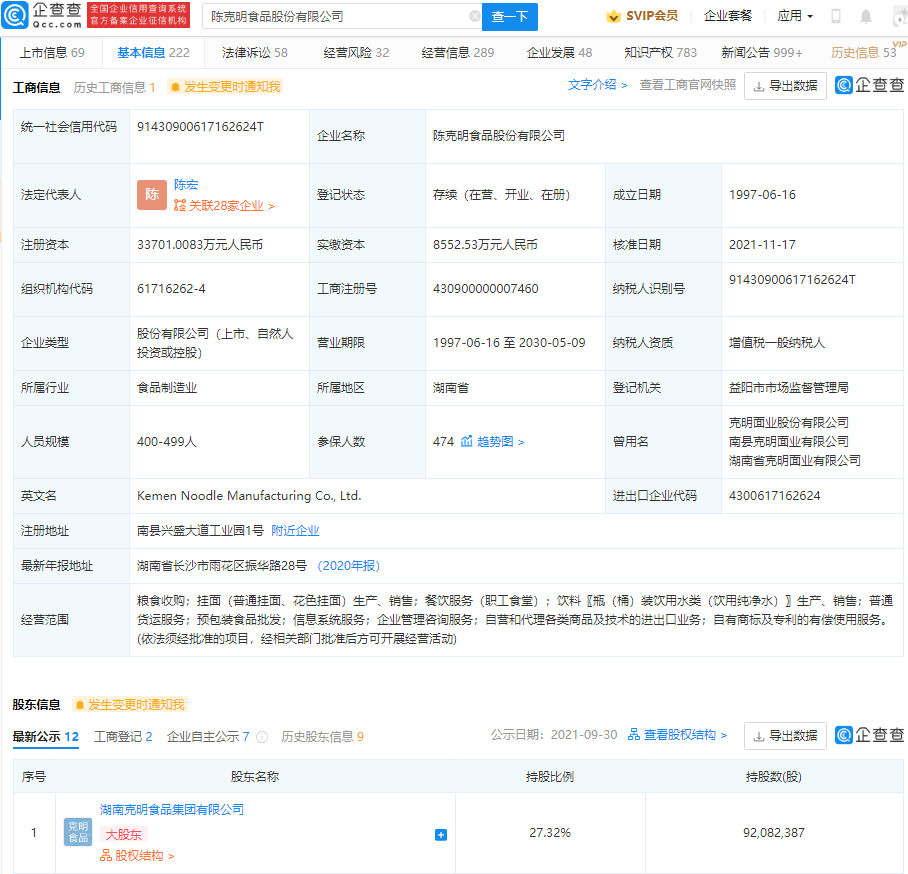908x874 pixels.
Task: Select the 企业自主公示 7 tab
Action: (208, 737)
